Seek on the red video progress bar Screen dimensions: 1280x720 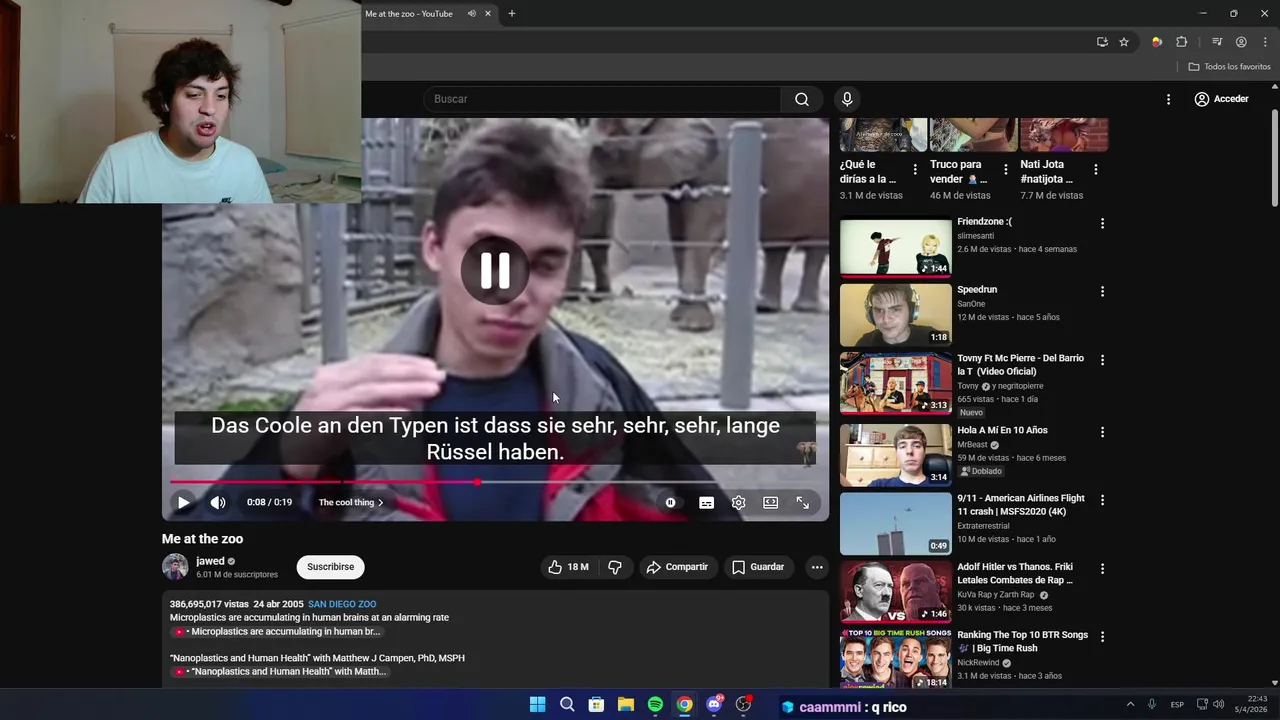click(496, 482)
